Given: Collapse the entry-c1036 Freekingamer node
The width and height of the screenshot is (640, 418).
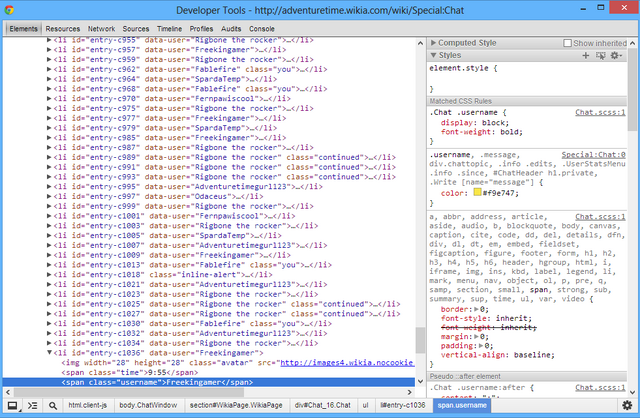Looking at the screenshot, I should 49,353.
